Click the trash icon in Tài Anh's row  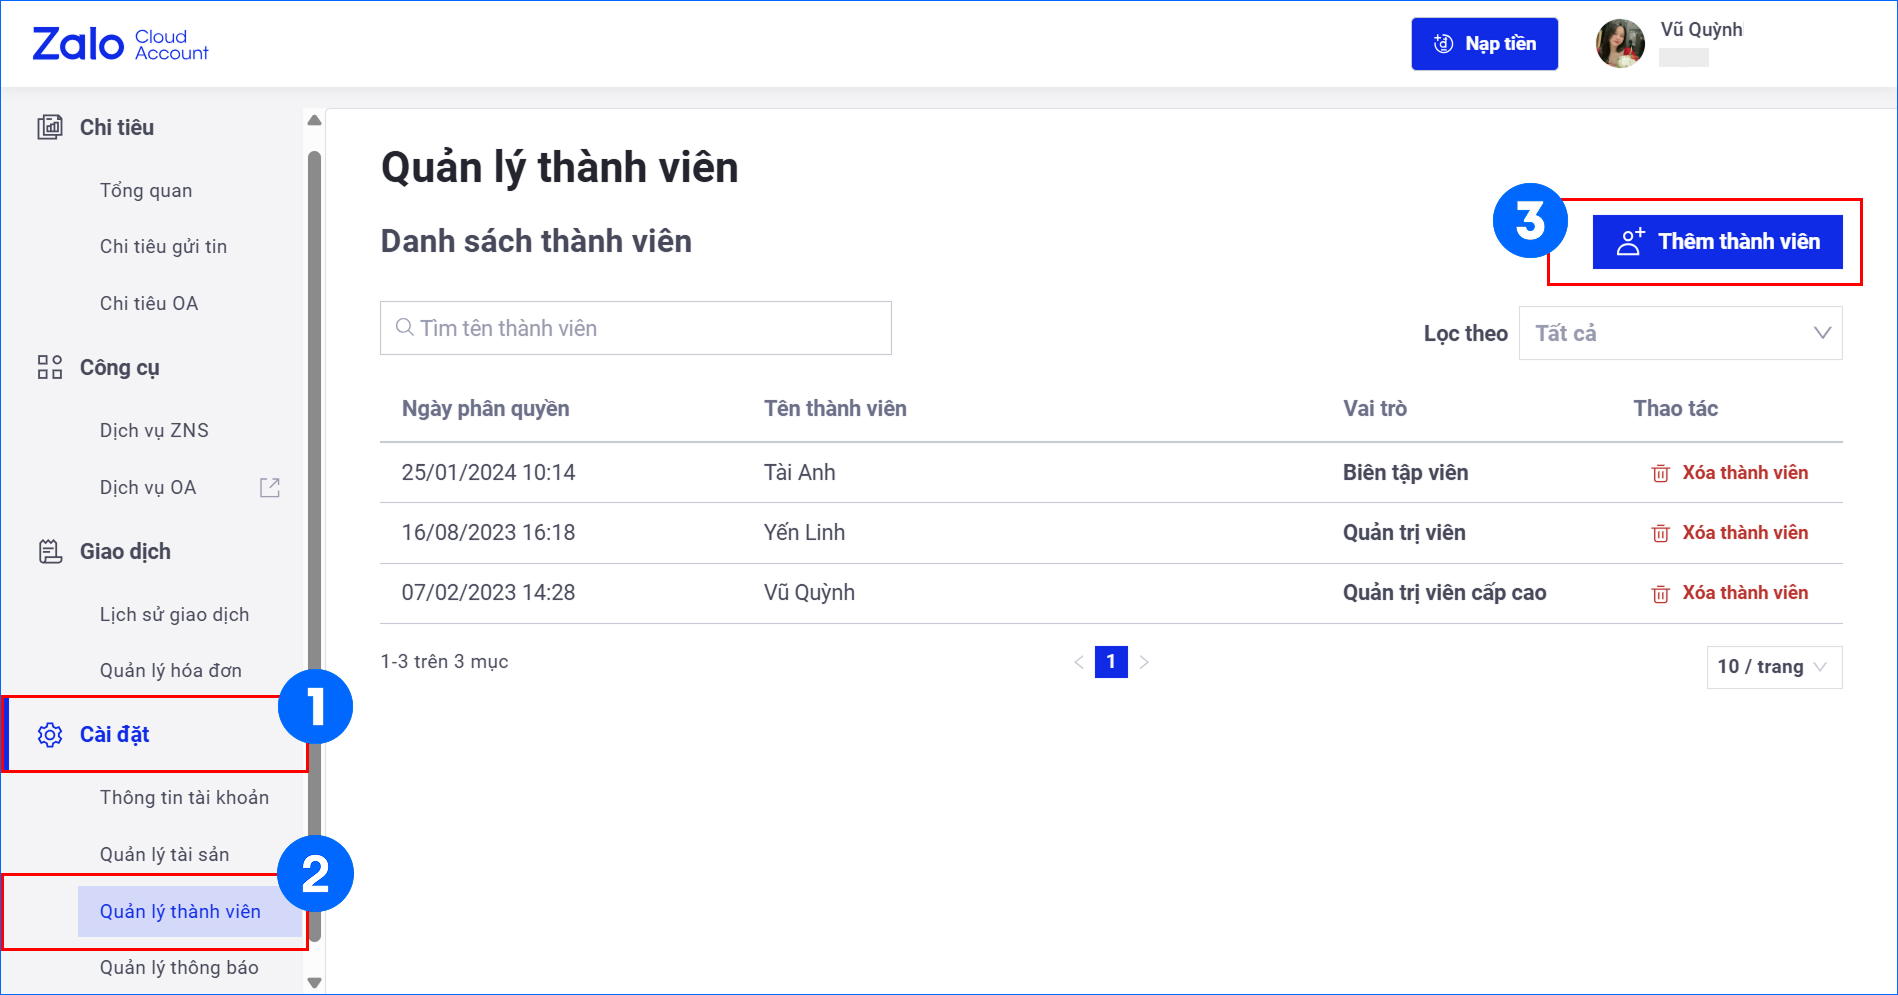(x=1660, y=473)
